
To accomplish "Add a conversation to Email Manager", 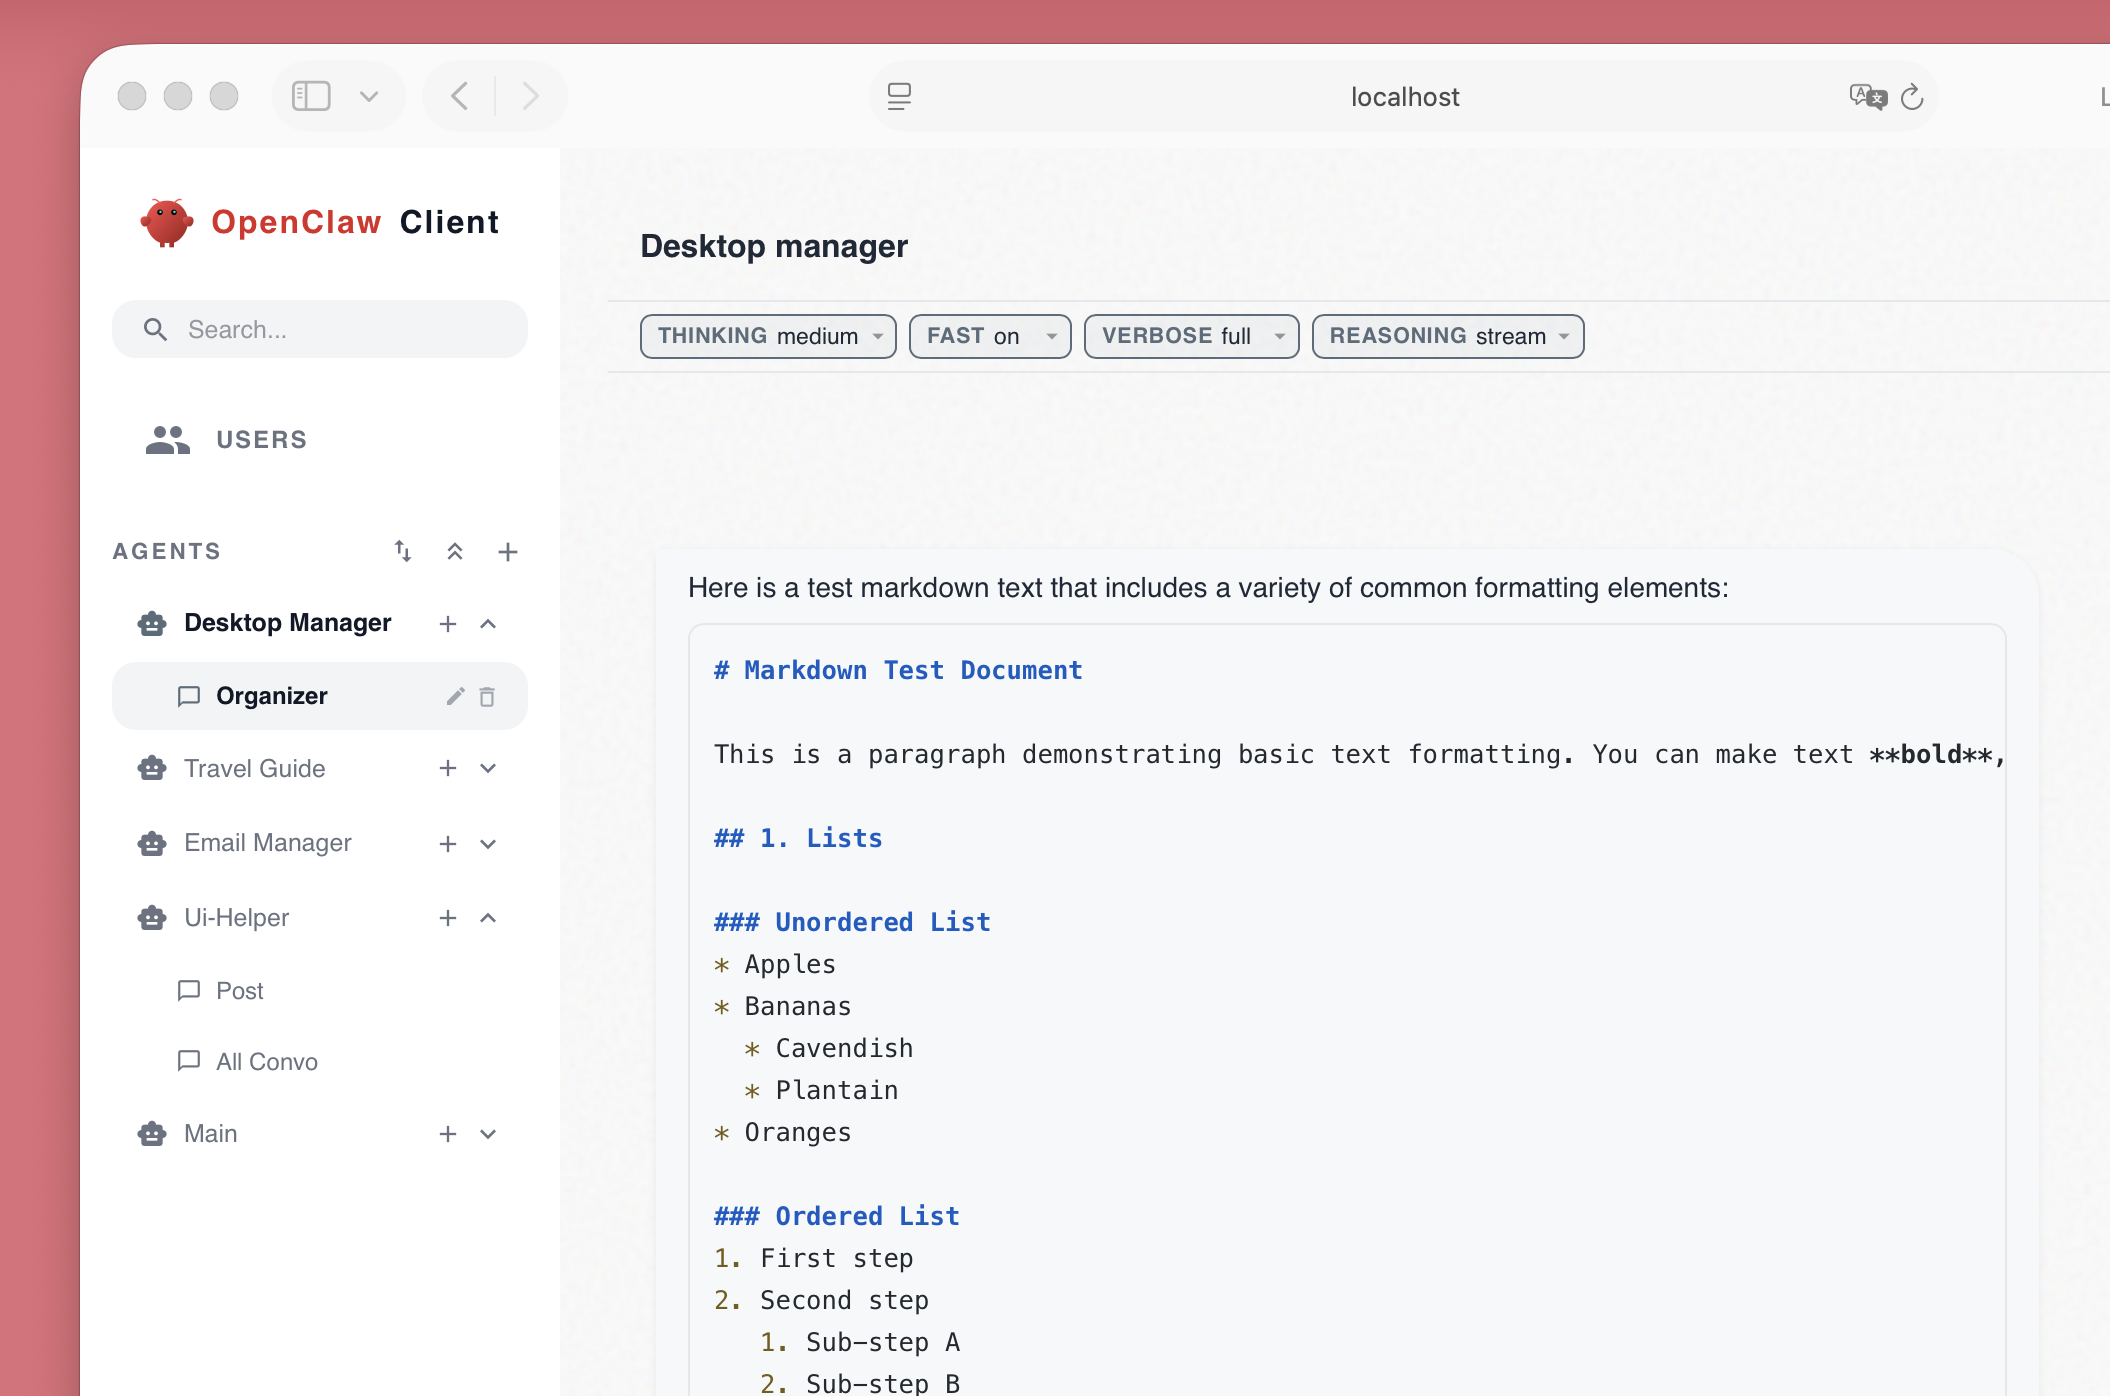I will pyautogui.click(x=447, y=843).
